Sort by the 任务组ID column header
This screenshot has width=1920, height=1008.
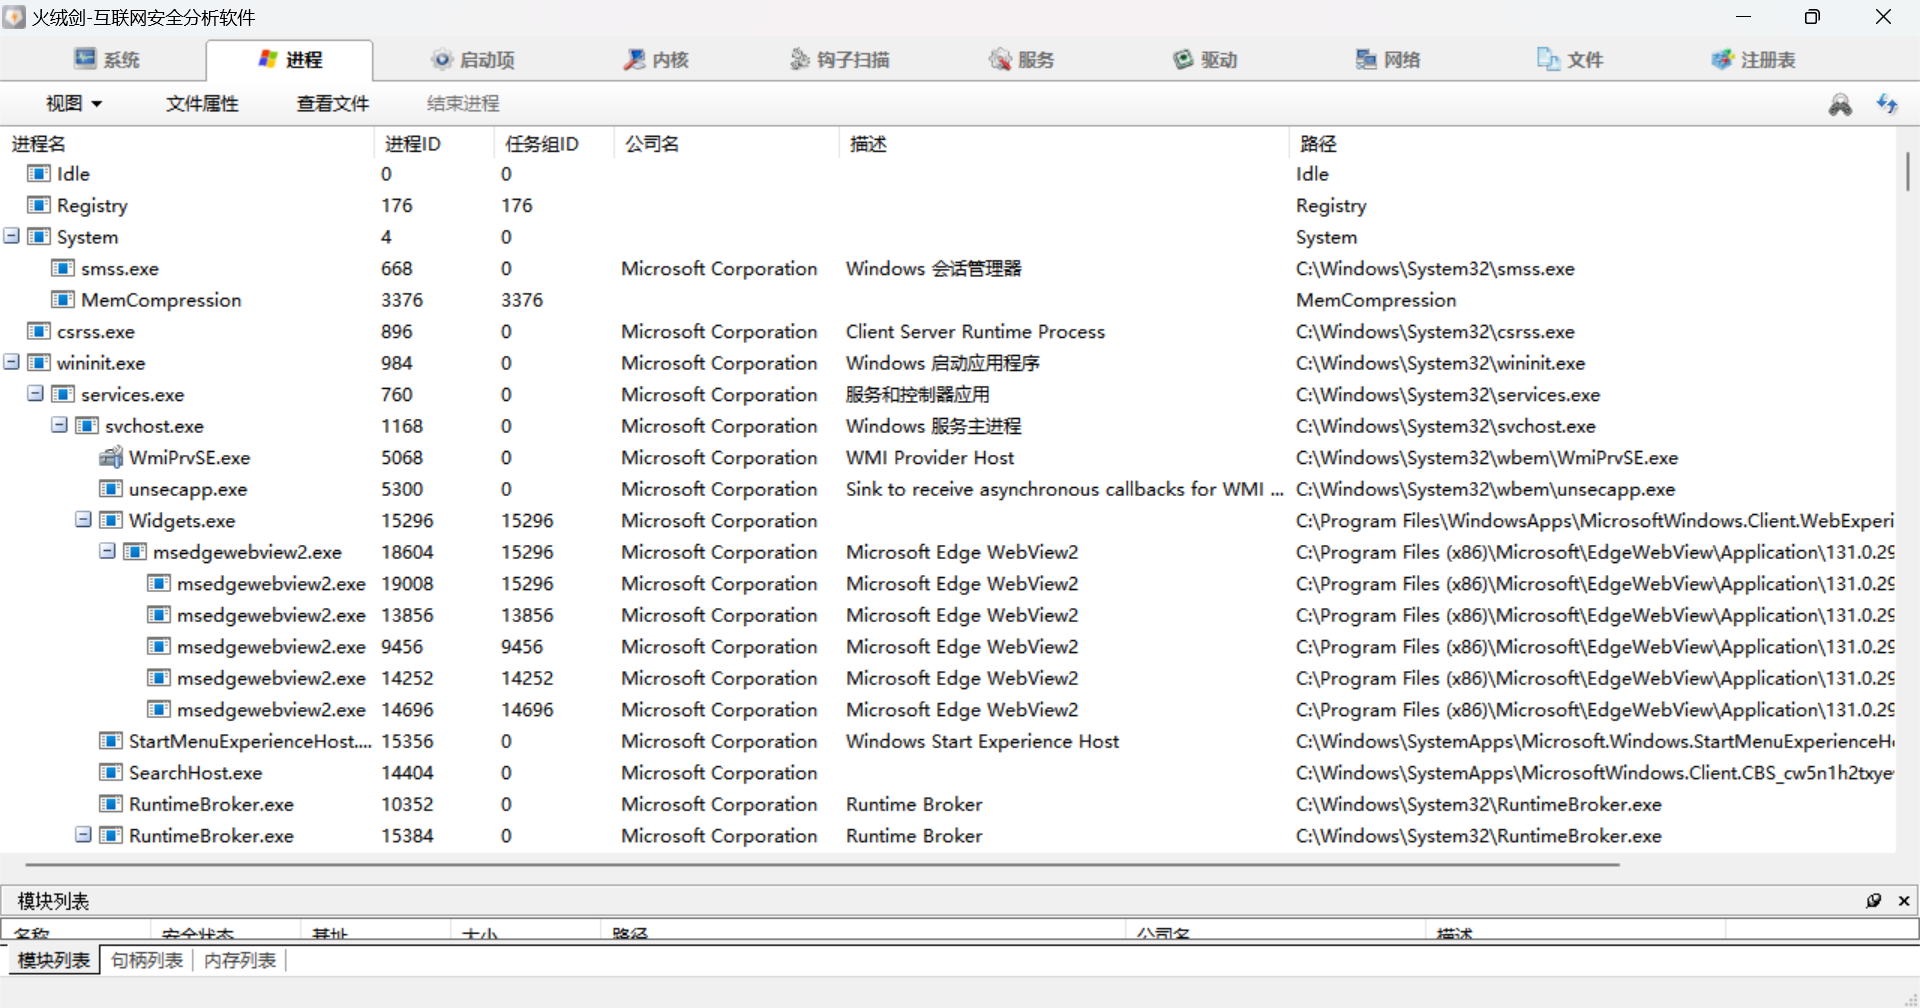click(554, 143)
